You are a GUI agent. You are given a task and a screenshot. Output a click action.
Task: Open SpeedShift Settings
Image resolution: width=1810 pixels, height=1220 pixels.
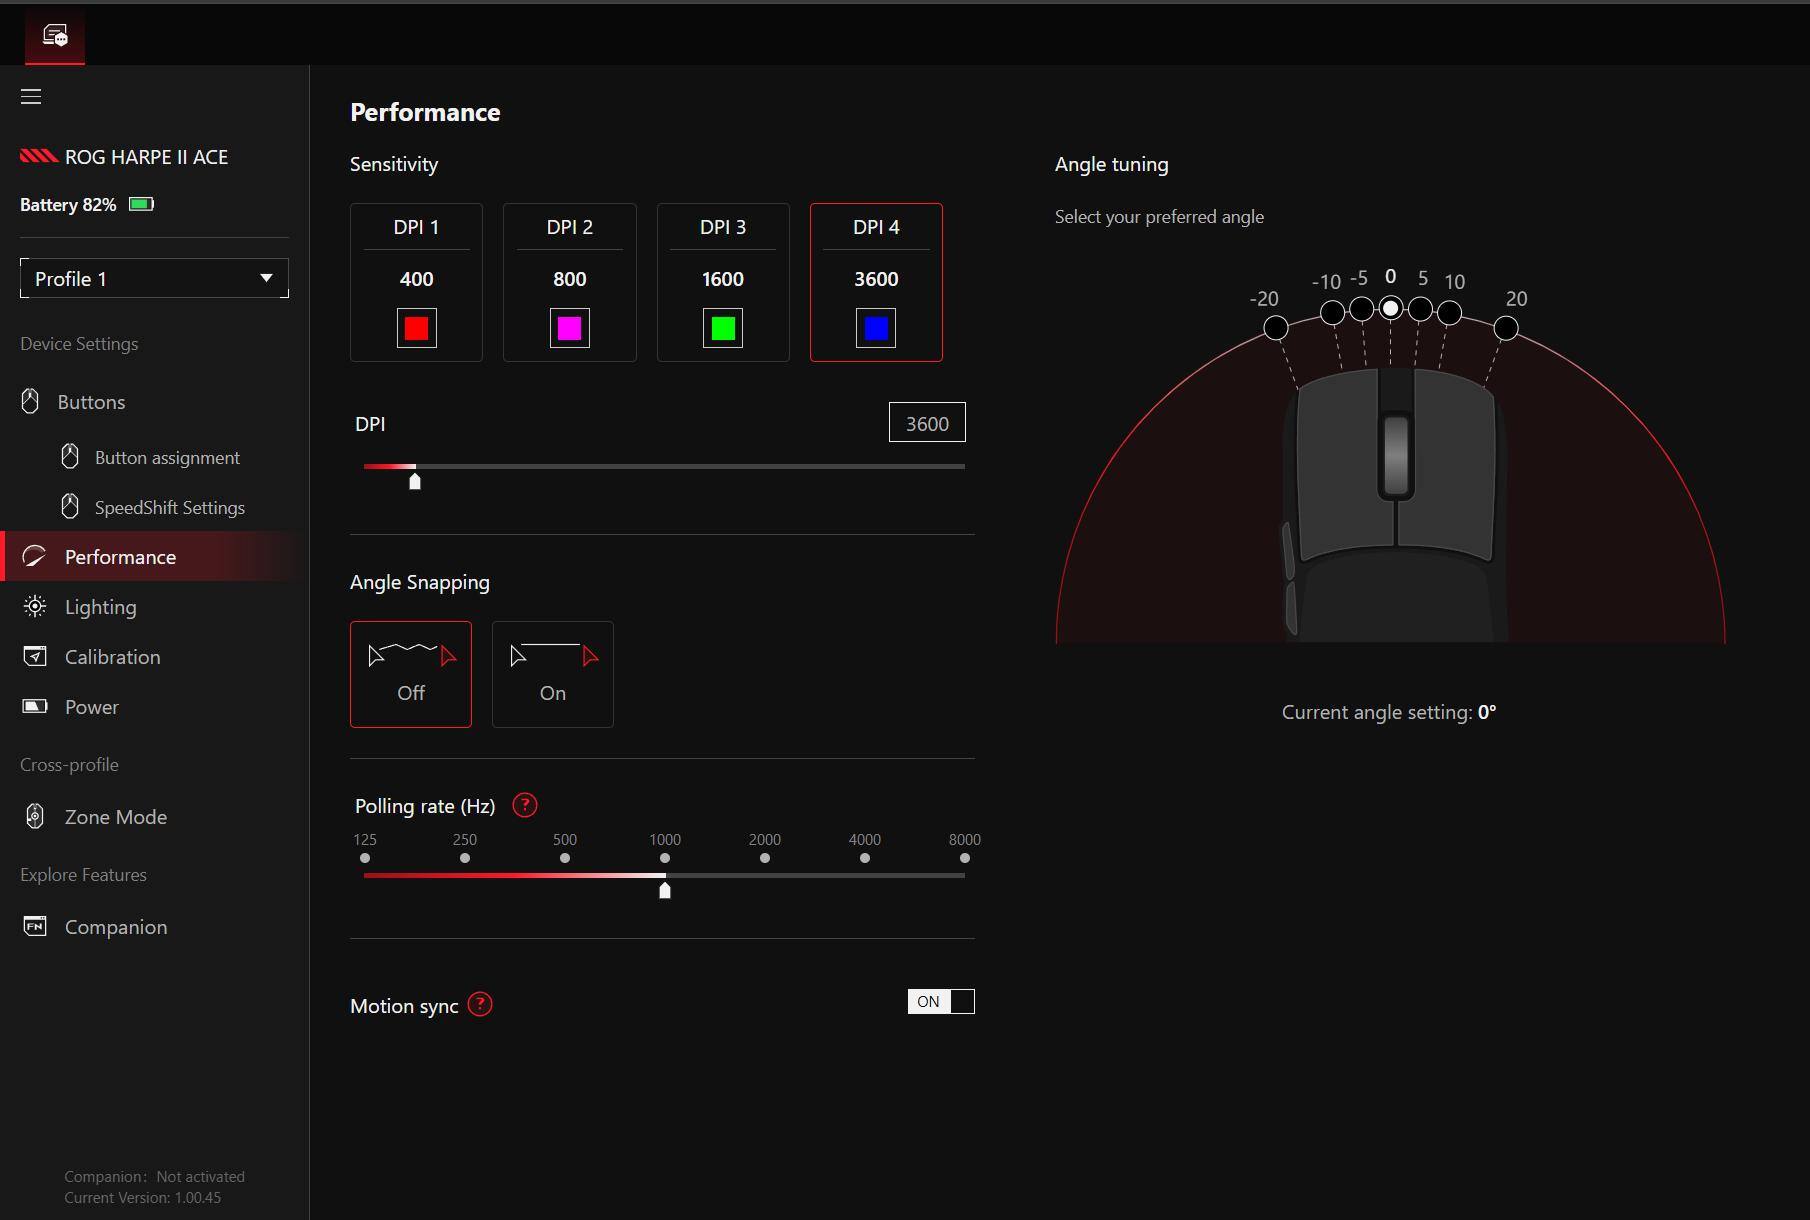[169, 508]
